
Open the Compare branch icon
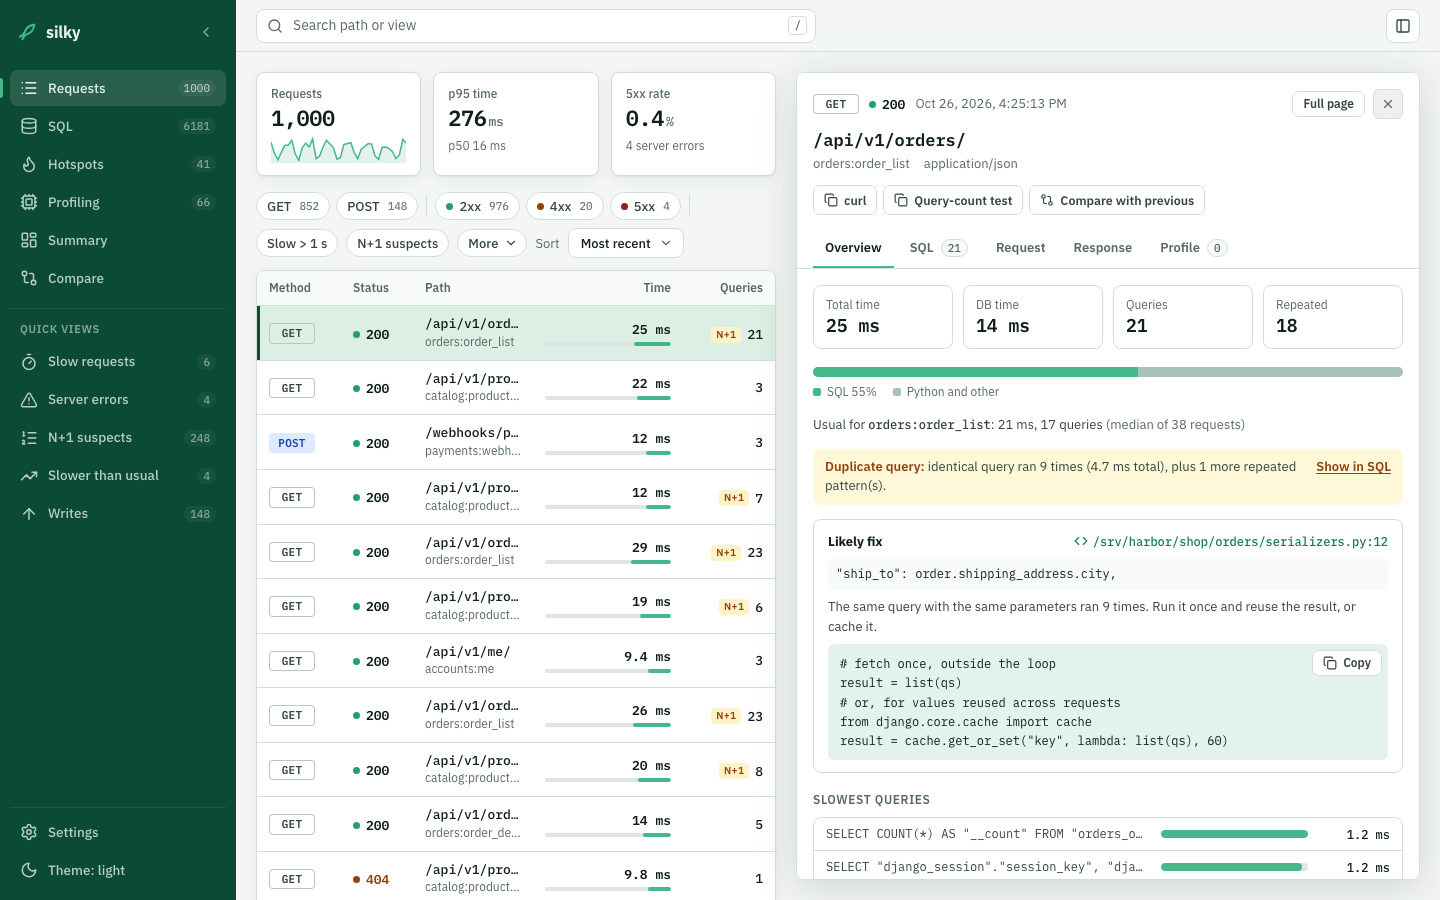coord(29,278)
